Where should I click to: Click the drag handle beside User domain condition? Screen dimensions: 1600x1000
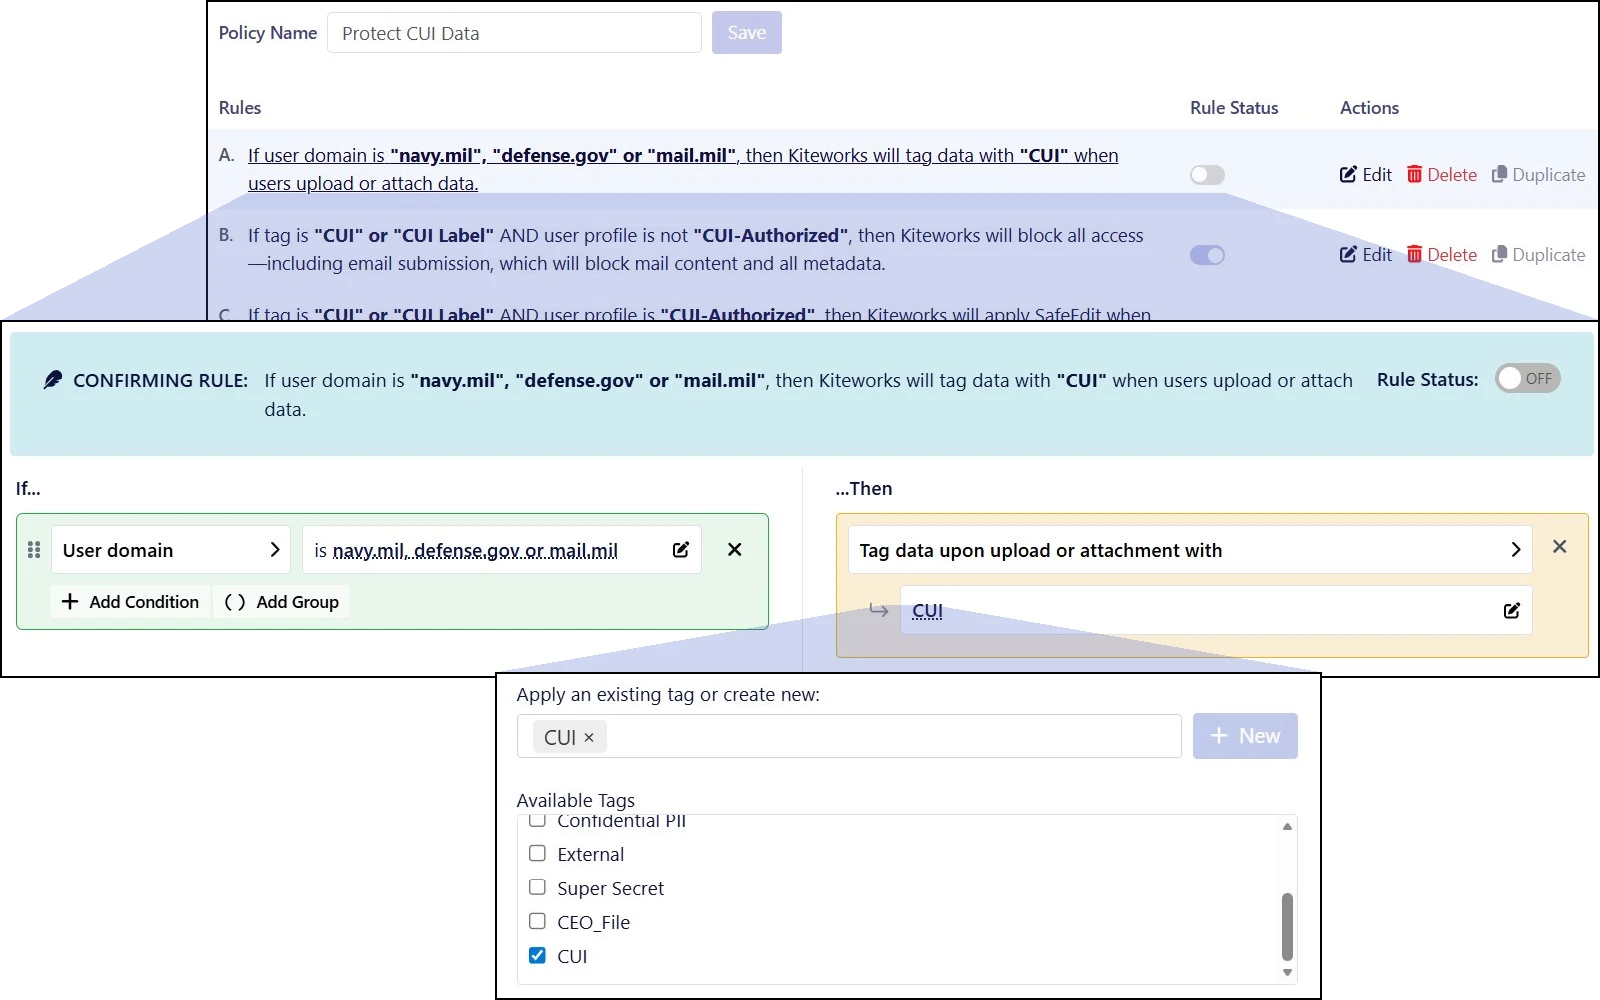34,550
